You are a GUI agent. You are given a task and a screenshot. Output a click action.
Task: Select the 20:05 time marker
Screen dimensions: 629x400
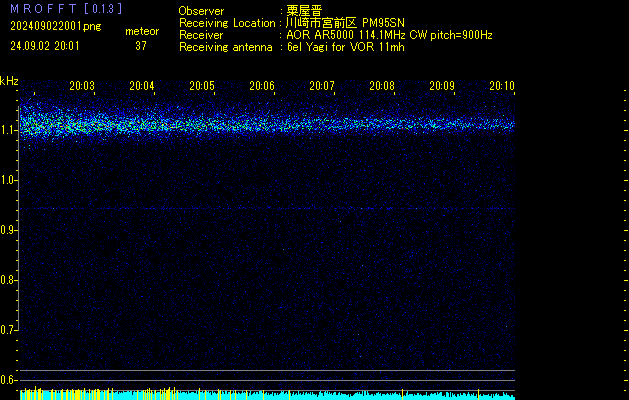coord(202,86)
